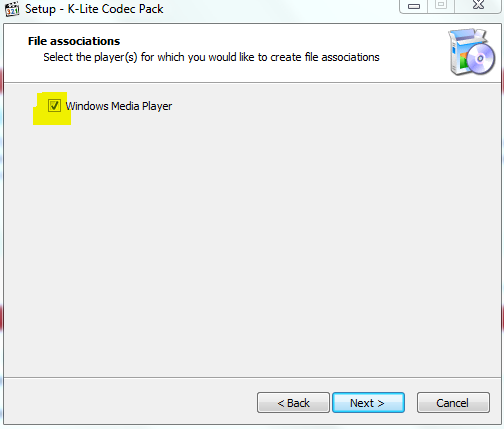The width and height of the screenshot is (504, 429).
Task: Click the checkmark inside the yellow highlighted box
Action: [54, 106]
